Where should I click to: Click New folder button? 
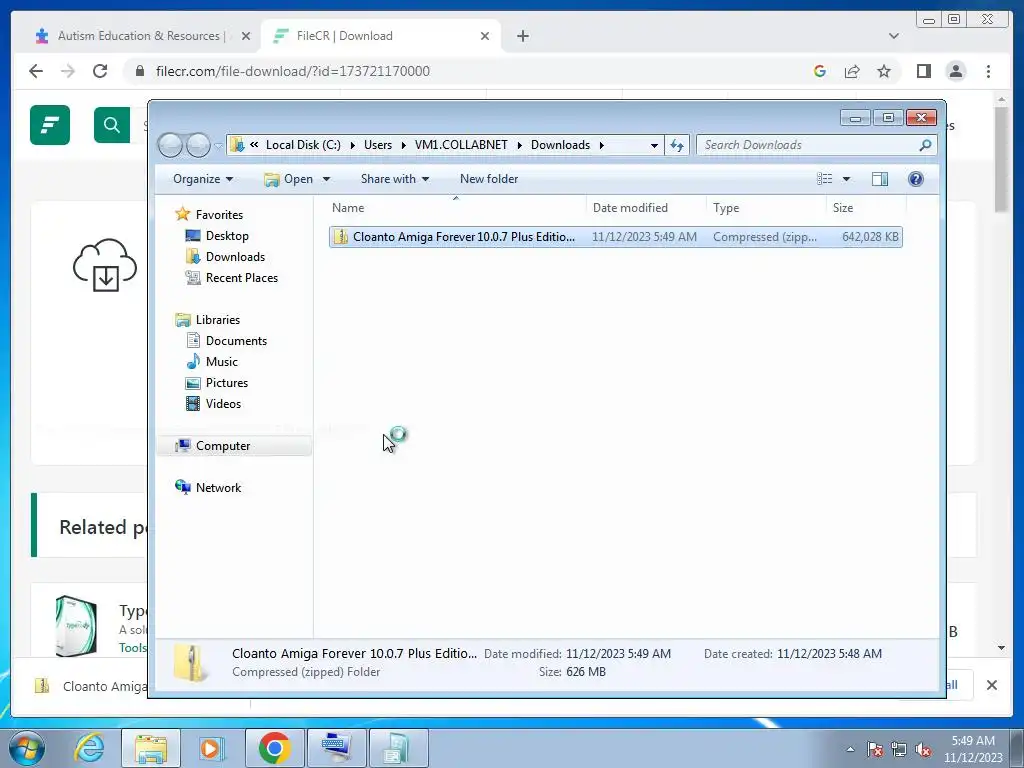488,179
